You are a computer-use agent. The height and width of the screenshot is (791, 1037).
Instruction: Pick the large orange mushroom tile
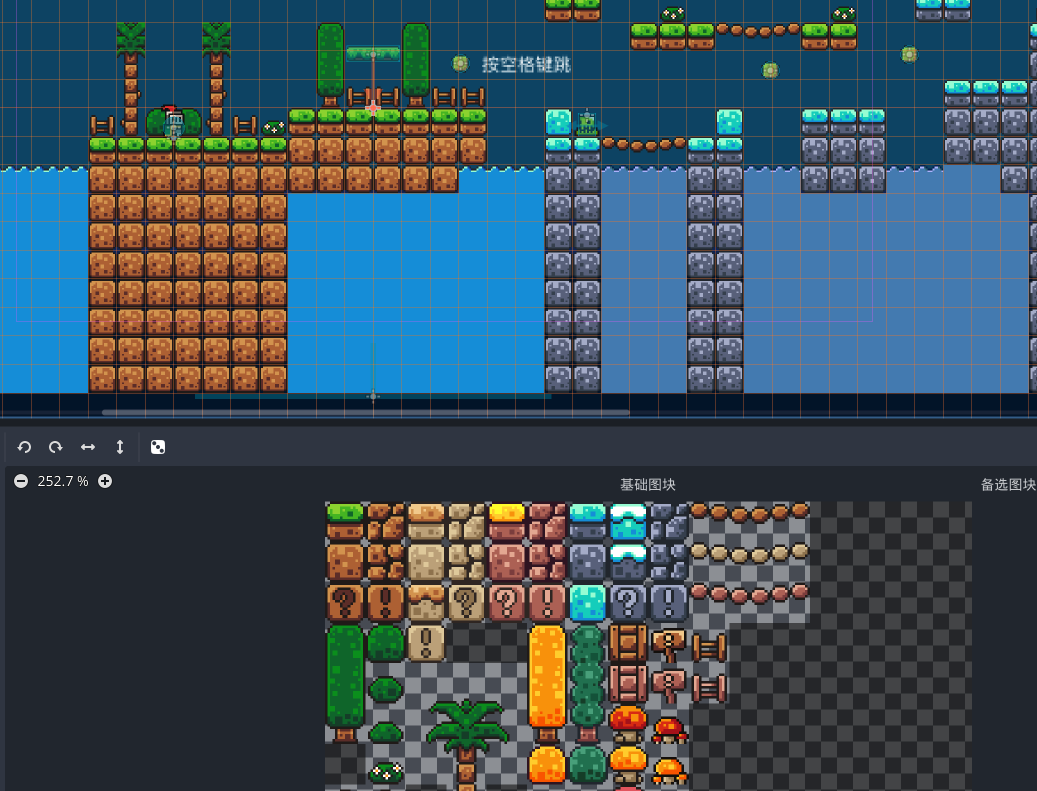click(628, 765)
